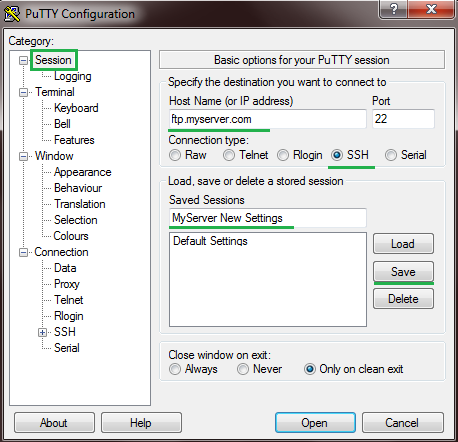The image size is (458, 442).
Task: Click the title bar help question mark
Action: 393,9
